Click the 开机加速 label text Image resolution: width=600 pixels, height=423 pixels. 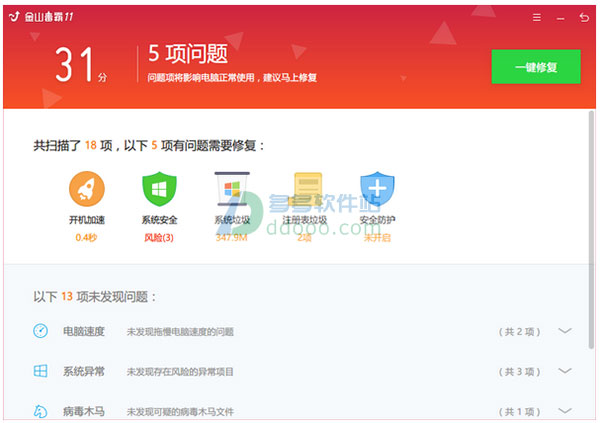click(87, 220)
